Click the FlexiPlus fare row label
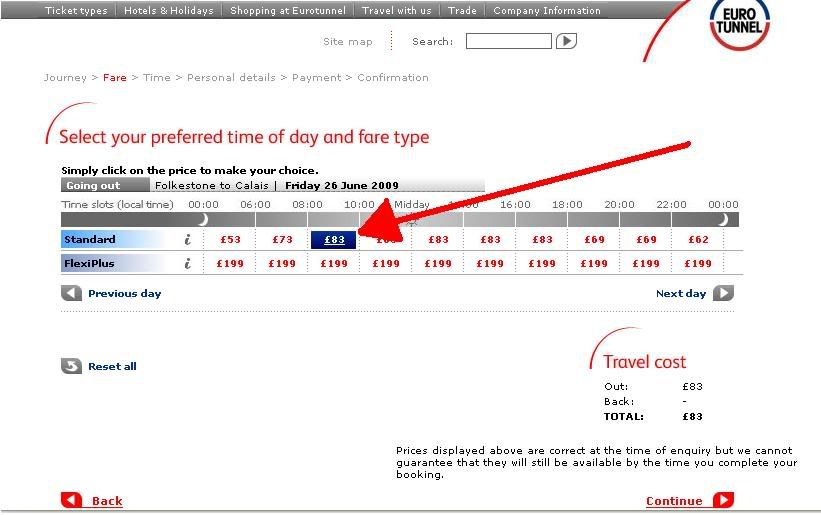This screenshot has height=515, width=821. point(89,263)
